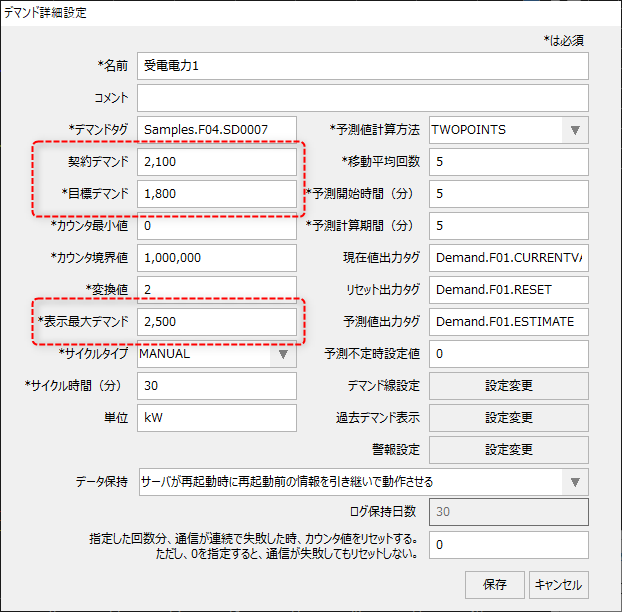
Task: Click the サイクル時間（分）field with 30
Action: coord(217,386)
